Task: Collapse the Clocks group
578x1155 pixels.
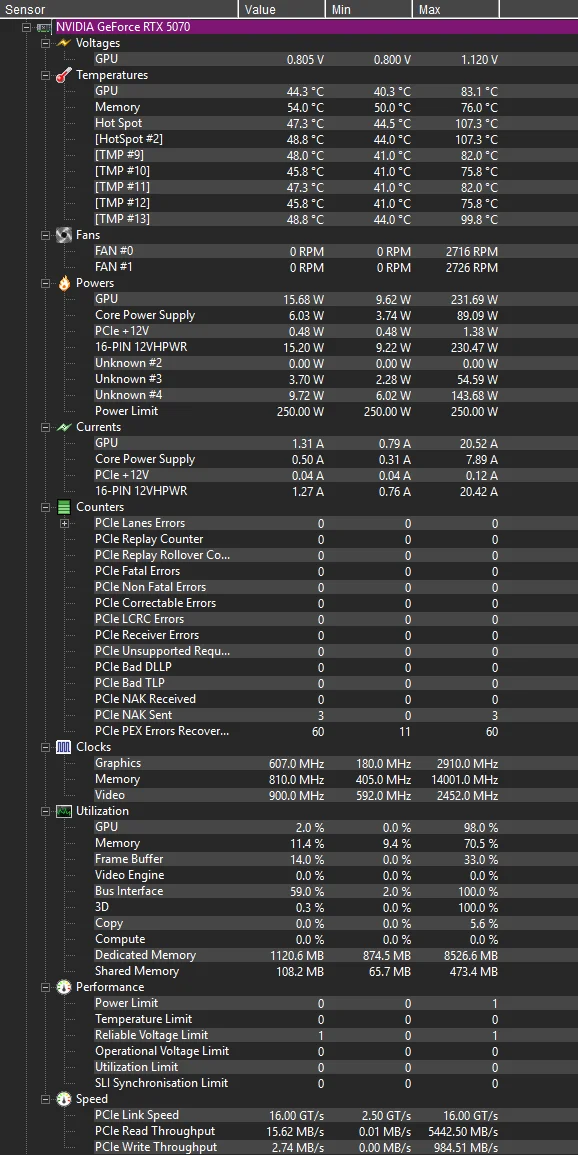Action: [46, 747]
